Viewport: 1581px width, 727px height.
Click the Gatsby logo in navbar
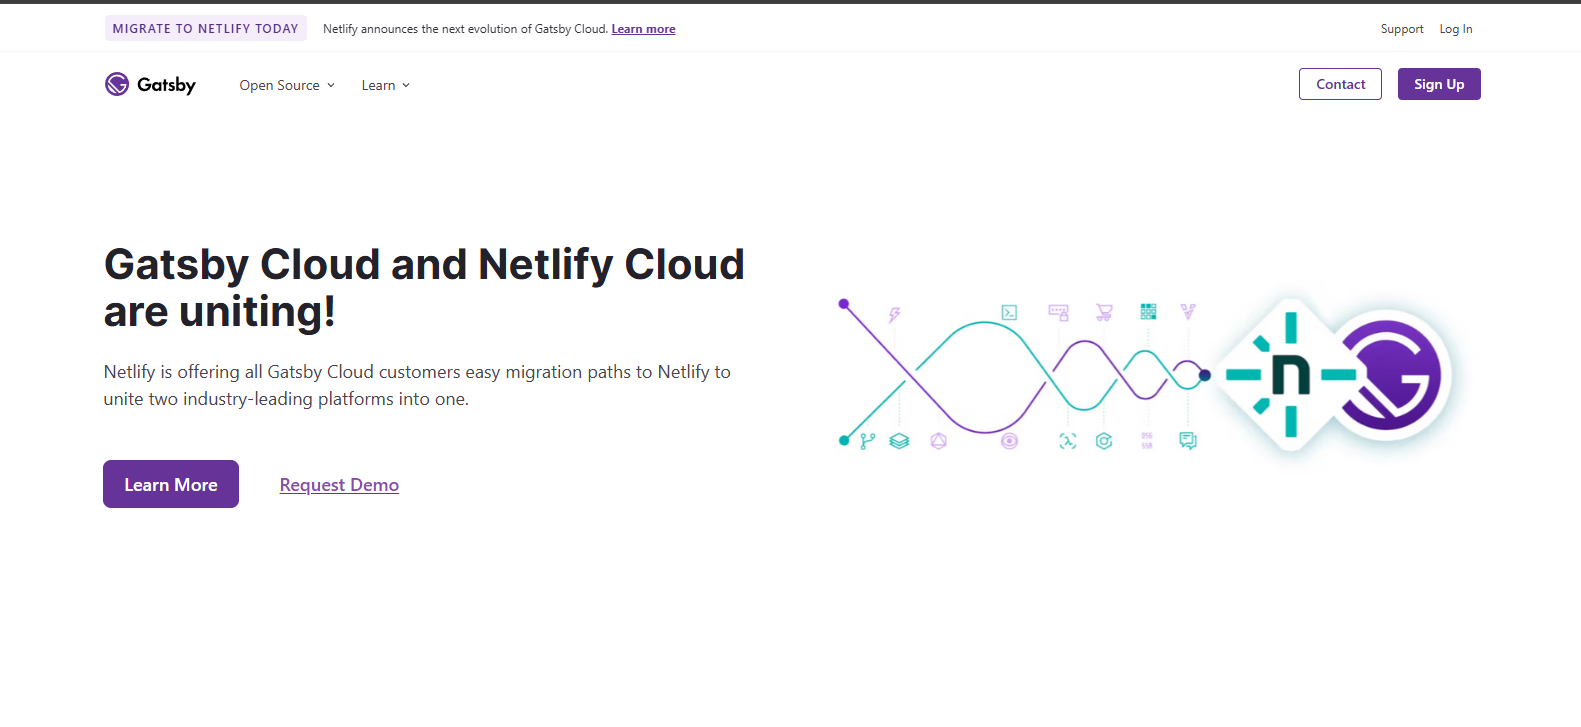(x=150, y=85)
